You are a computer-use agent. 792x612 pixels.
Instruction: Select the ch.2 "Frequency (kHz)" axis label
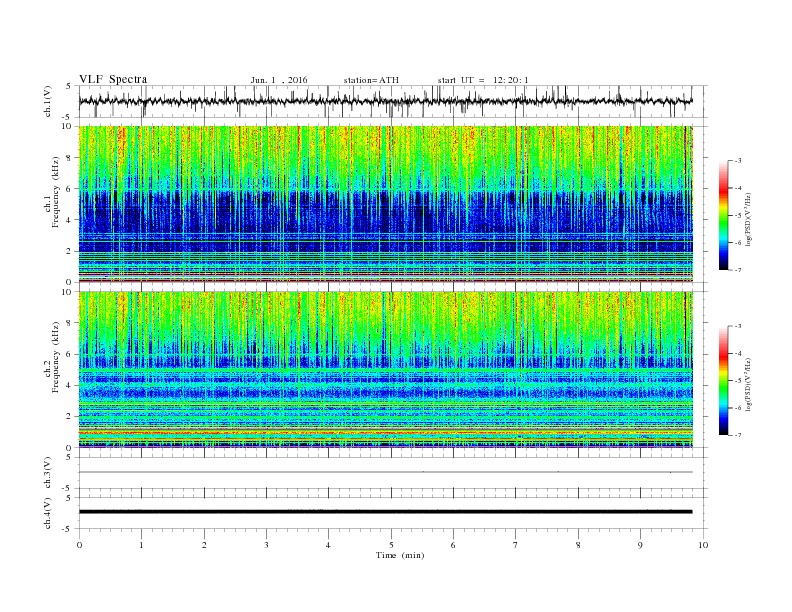(x=55, y=358)
